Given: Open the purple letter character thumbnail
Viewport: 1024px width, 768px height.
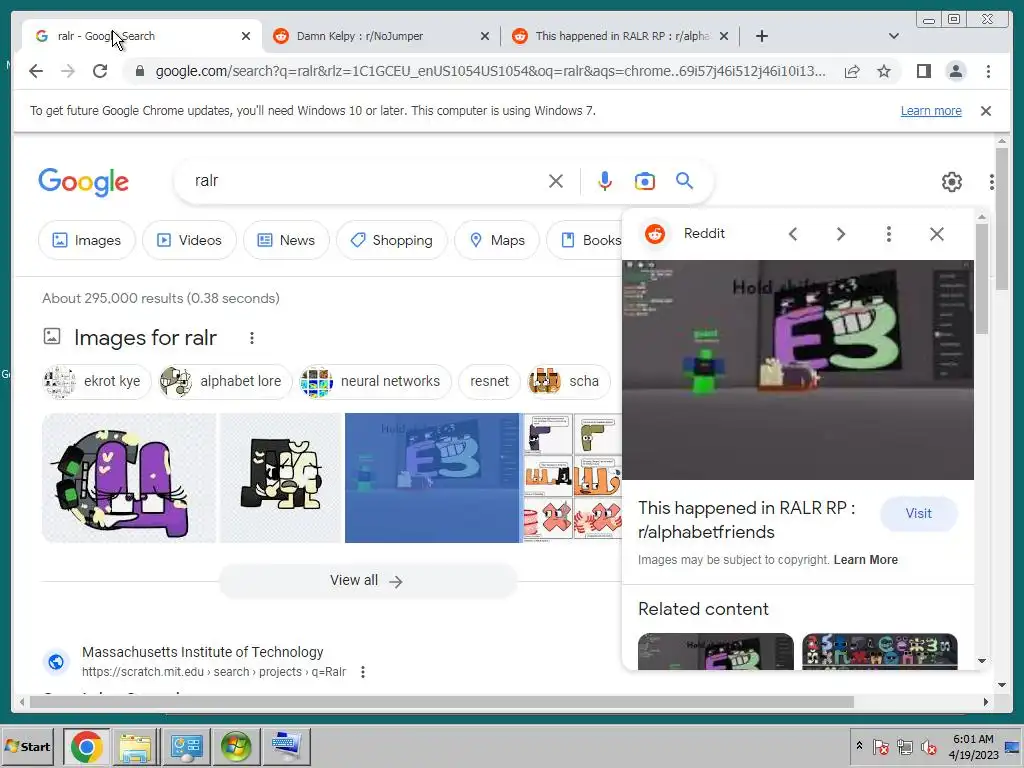Looking at the screenshot, I should (129, 478).
